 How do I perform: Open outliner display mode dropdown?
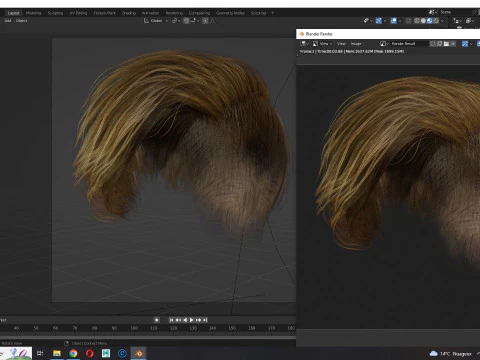[470, 21]
